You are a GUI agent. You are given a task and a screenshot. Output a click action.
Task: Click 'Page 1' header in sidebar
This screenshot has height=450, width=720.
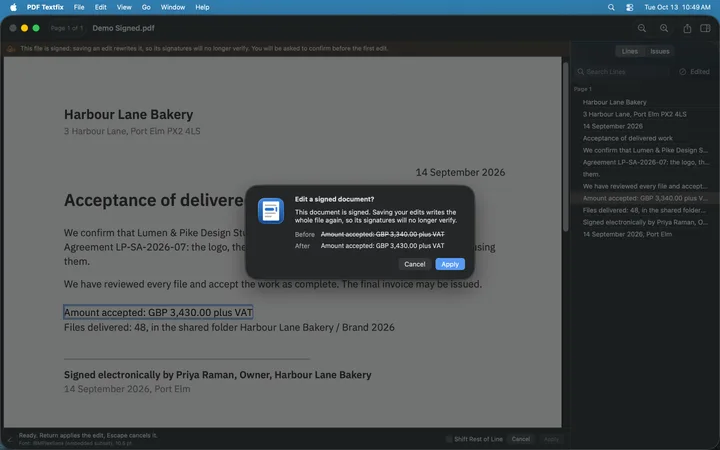point(583,89)
